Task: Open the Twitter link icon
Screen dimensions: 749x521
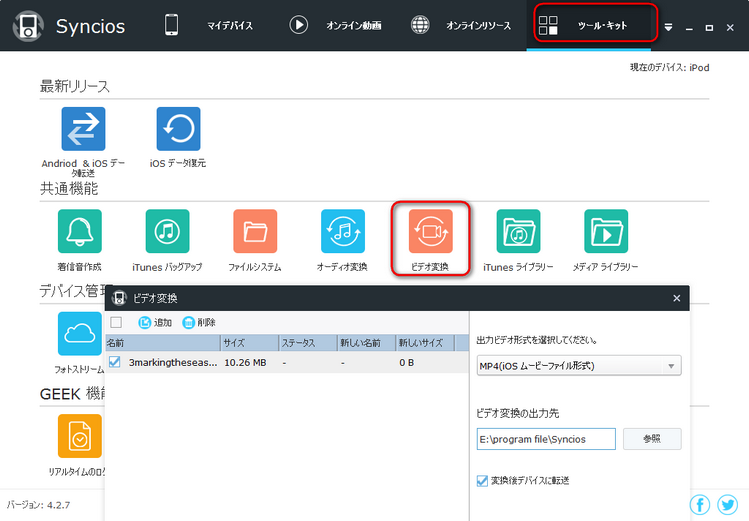Action: (x=728, y=505)
